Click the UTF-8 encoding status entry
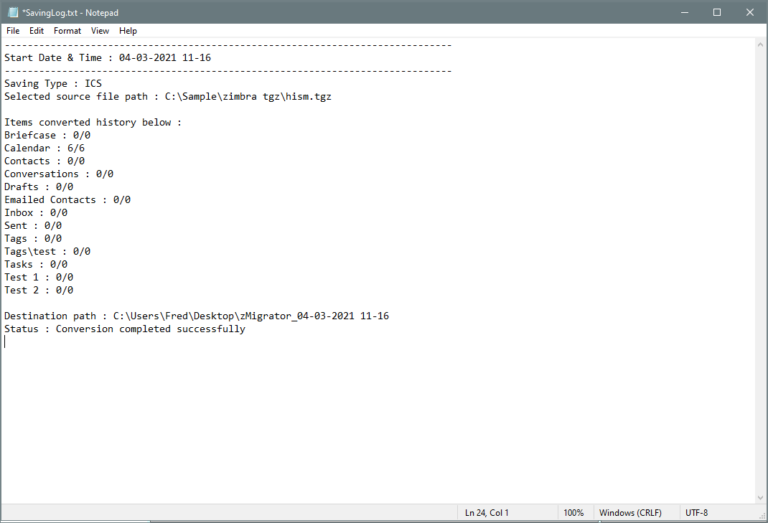Screen dimensions: 768x523 click(696, 513)
